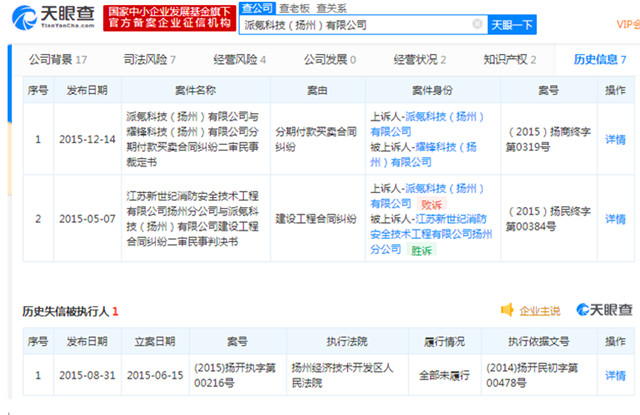Open the 江苏新世纪消防安全技术工程有限公司扬州分公司 link
Screen dimensions: 640x415
tap(431, 234)
